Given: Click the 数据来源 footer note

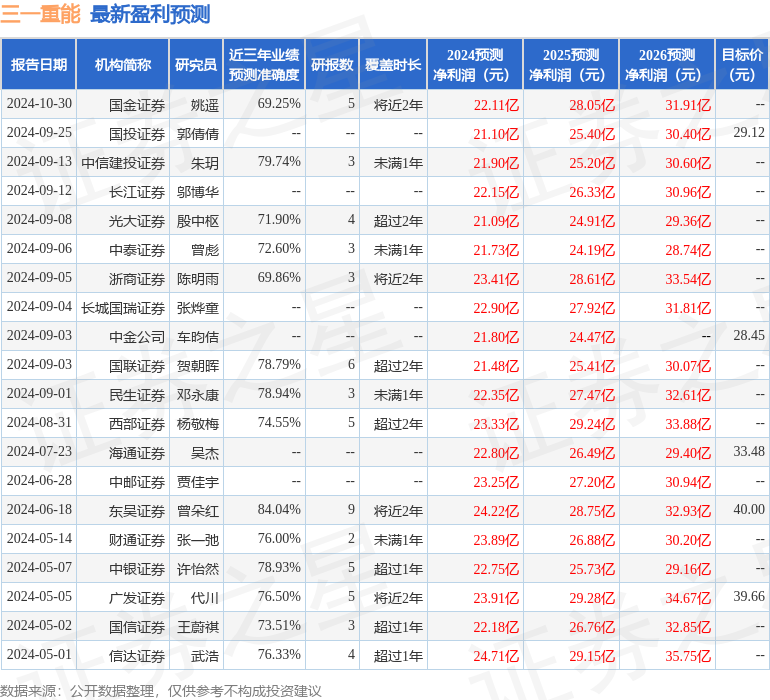Looking at the screenshot, I should [x=161, y=691].
